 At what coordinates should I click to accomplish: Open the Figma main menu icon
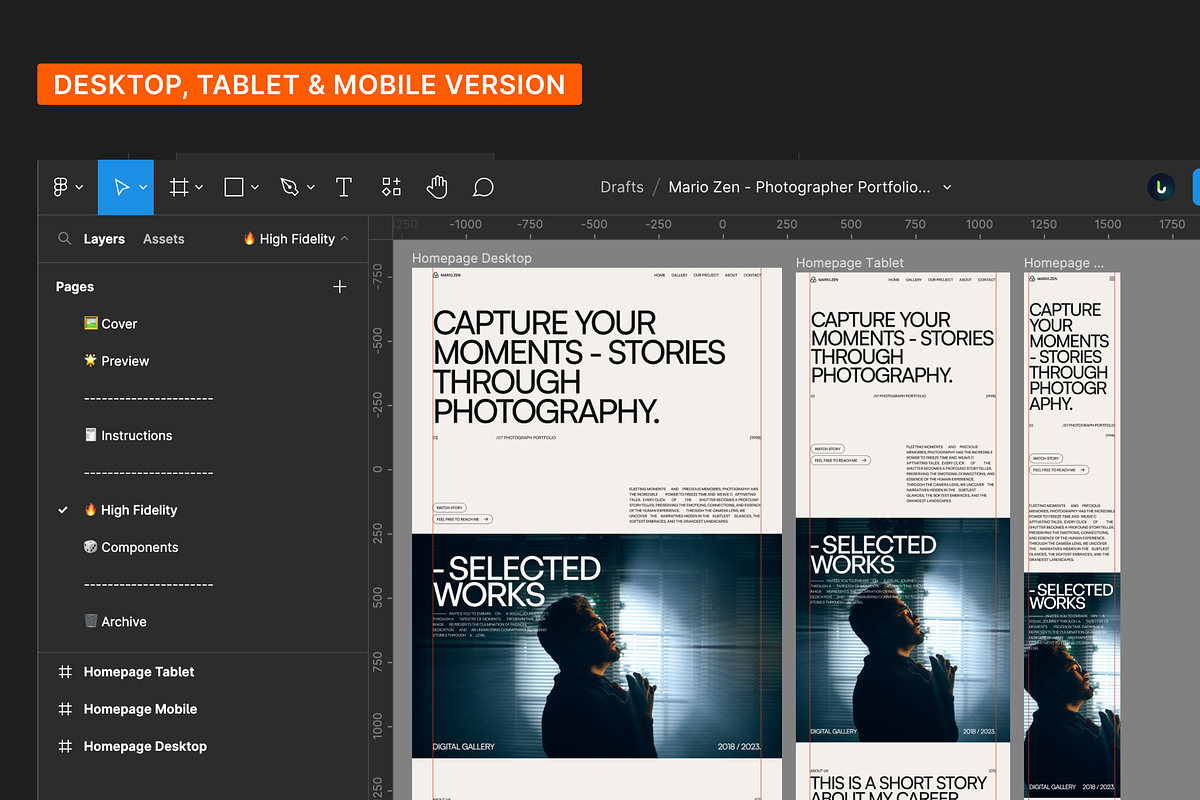[x=60, y=187]
